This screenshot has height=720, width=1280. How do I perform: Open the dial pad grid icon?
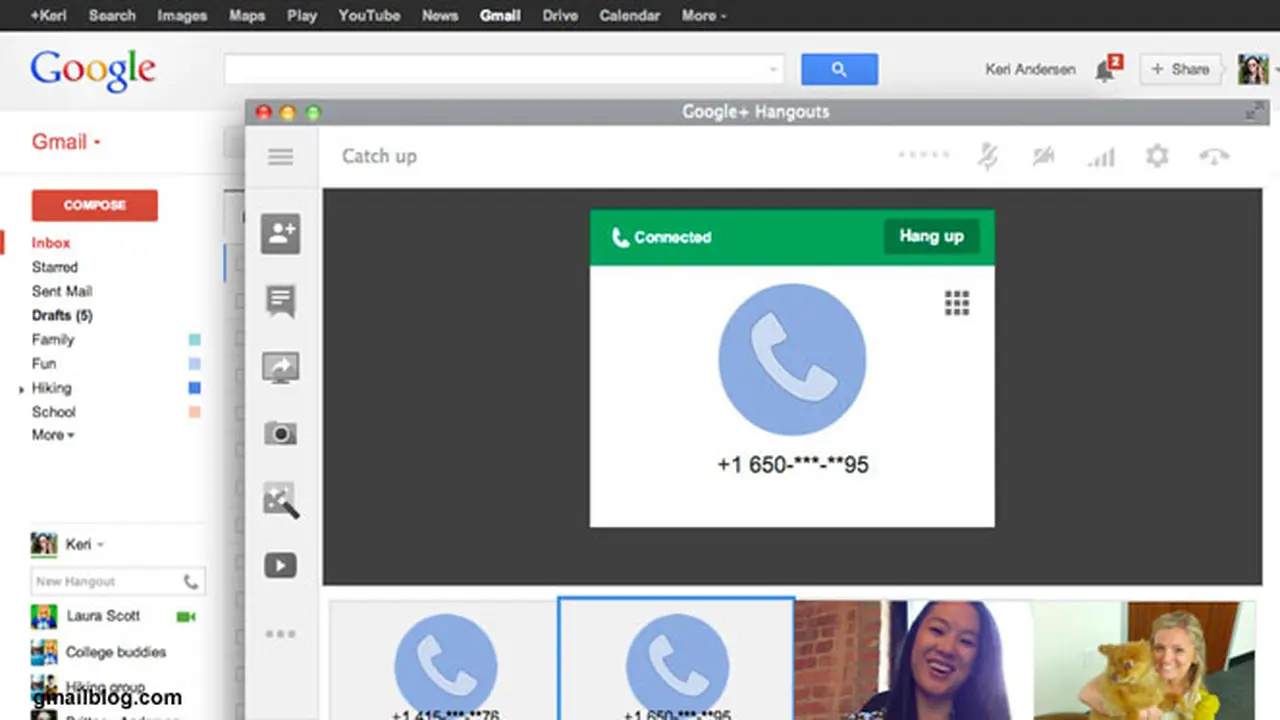[957, 303]
